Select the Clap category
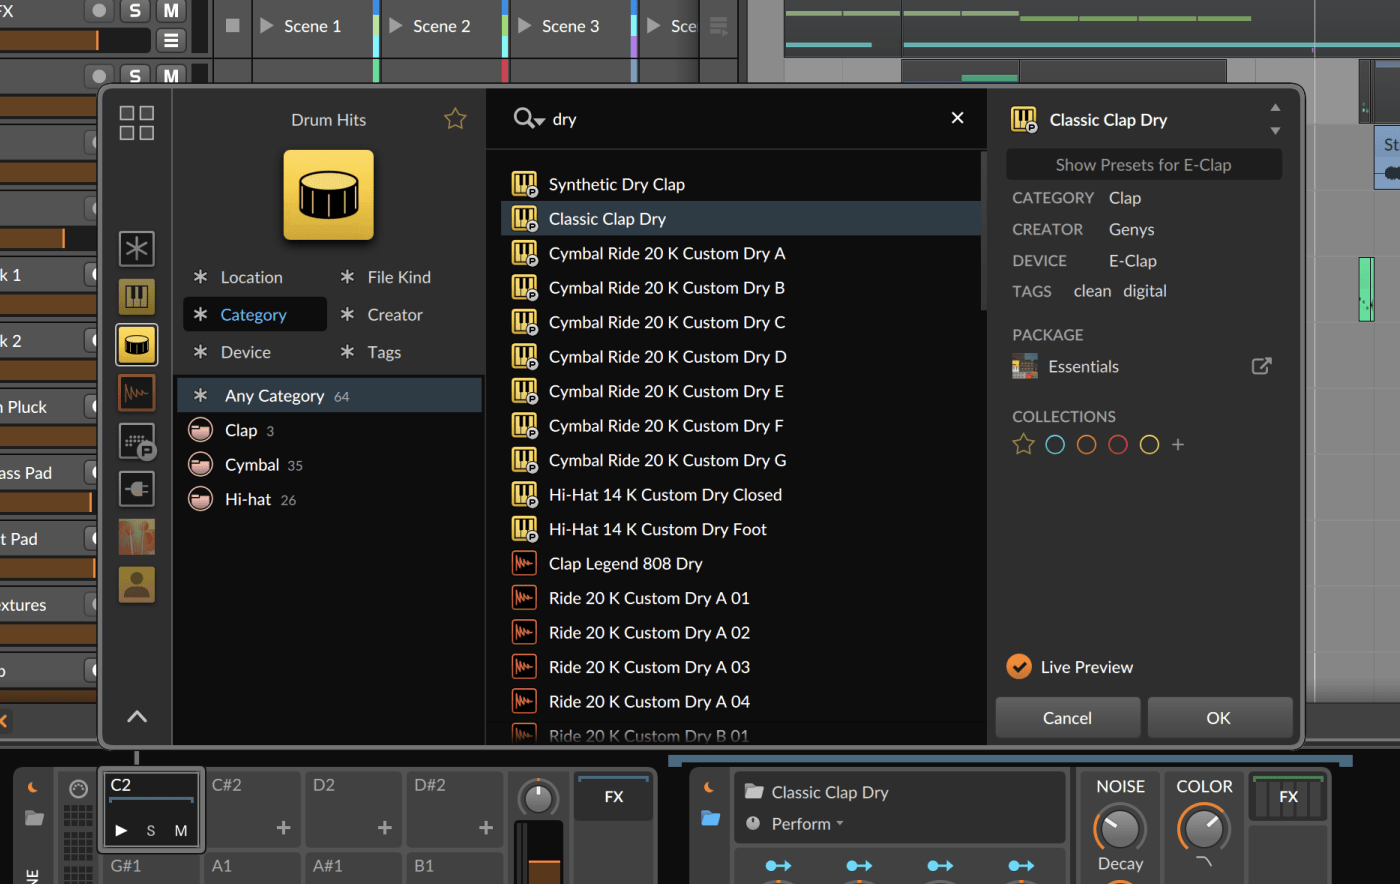Image resolution: width=1400 pixels, height=884 pixels. pos(330,431)
